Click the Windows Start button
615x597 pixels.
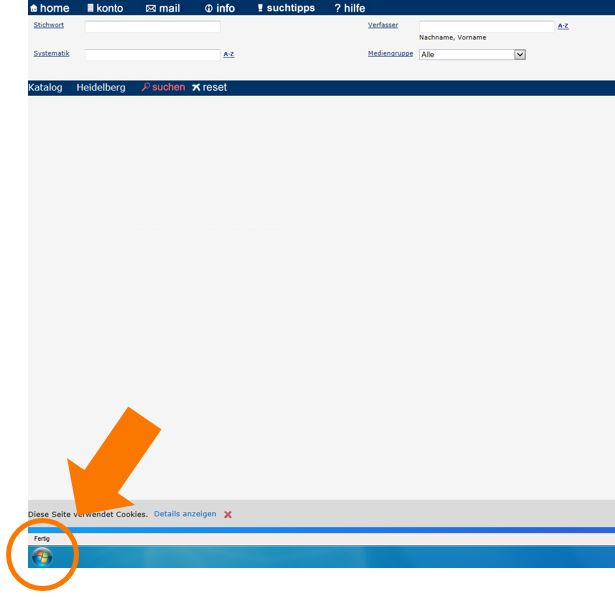[x=42, y=558]
